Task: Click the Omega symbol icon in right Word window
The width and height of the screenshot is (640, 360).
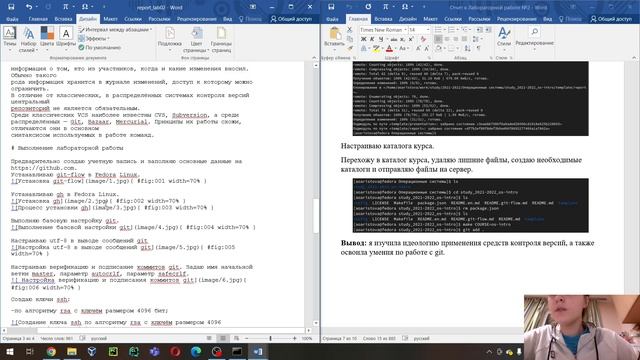Action: 405,7
